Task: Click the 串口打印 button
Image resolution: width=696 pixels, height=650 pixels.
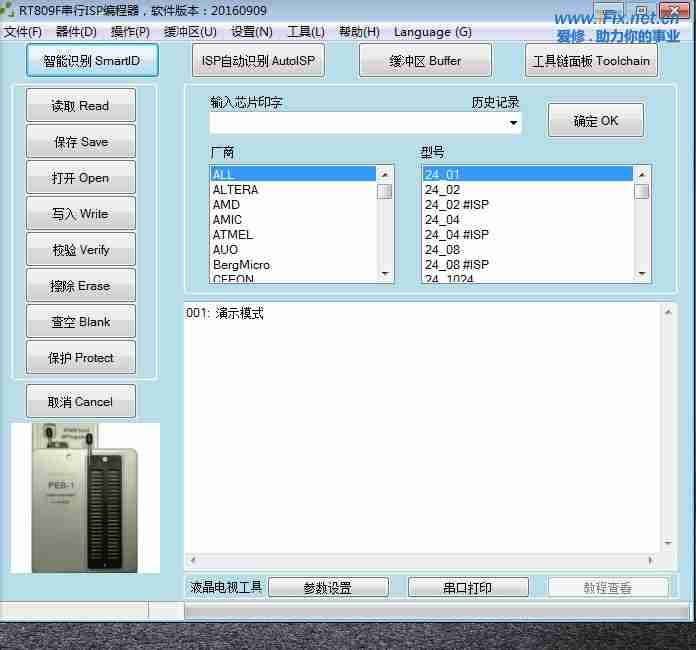Action: (467, 588)
